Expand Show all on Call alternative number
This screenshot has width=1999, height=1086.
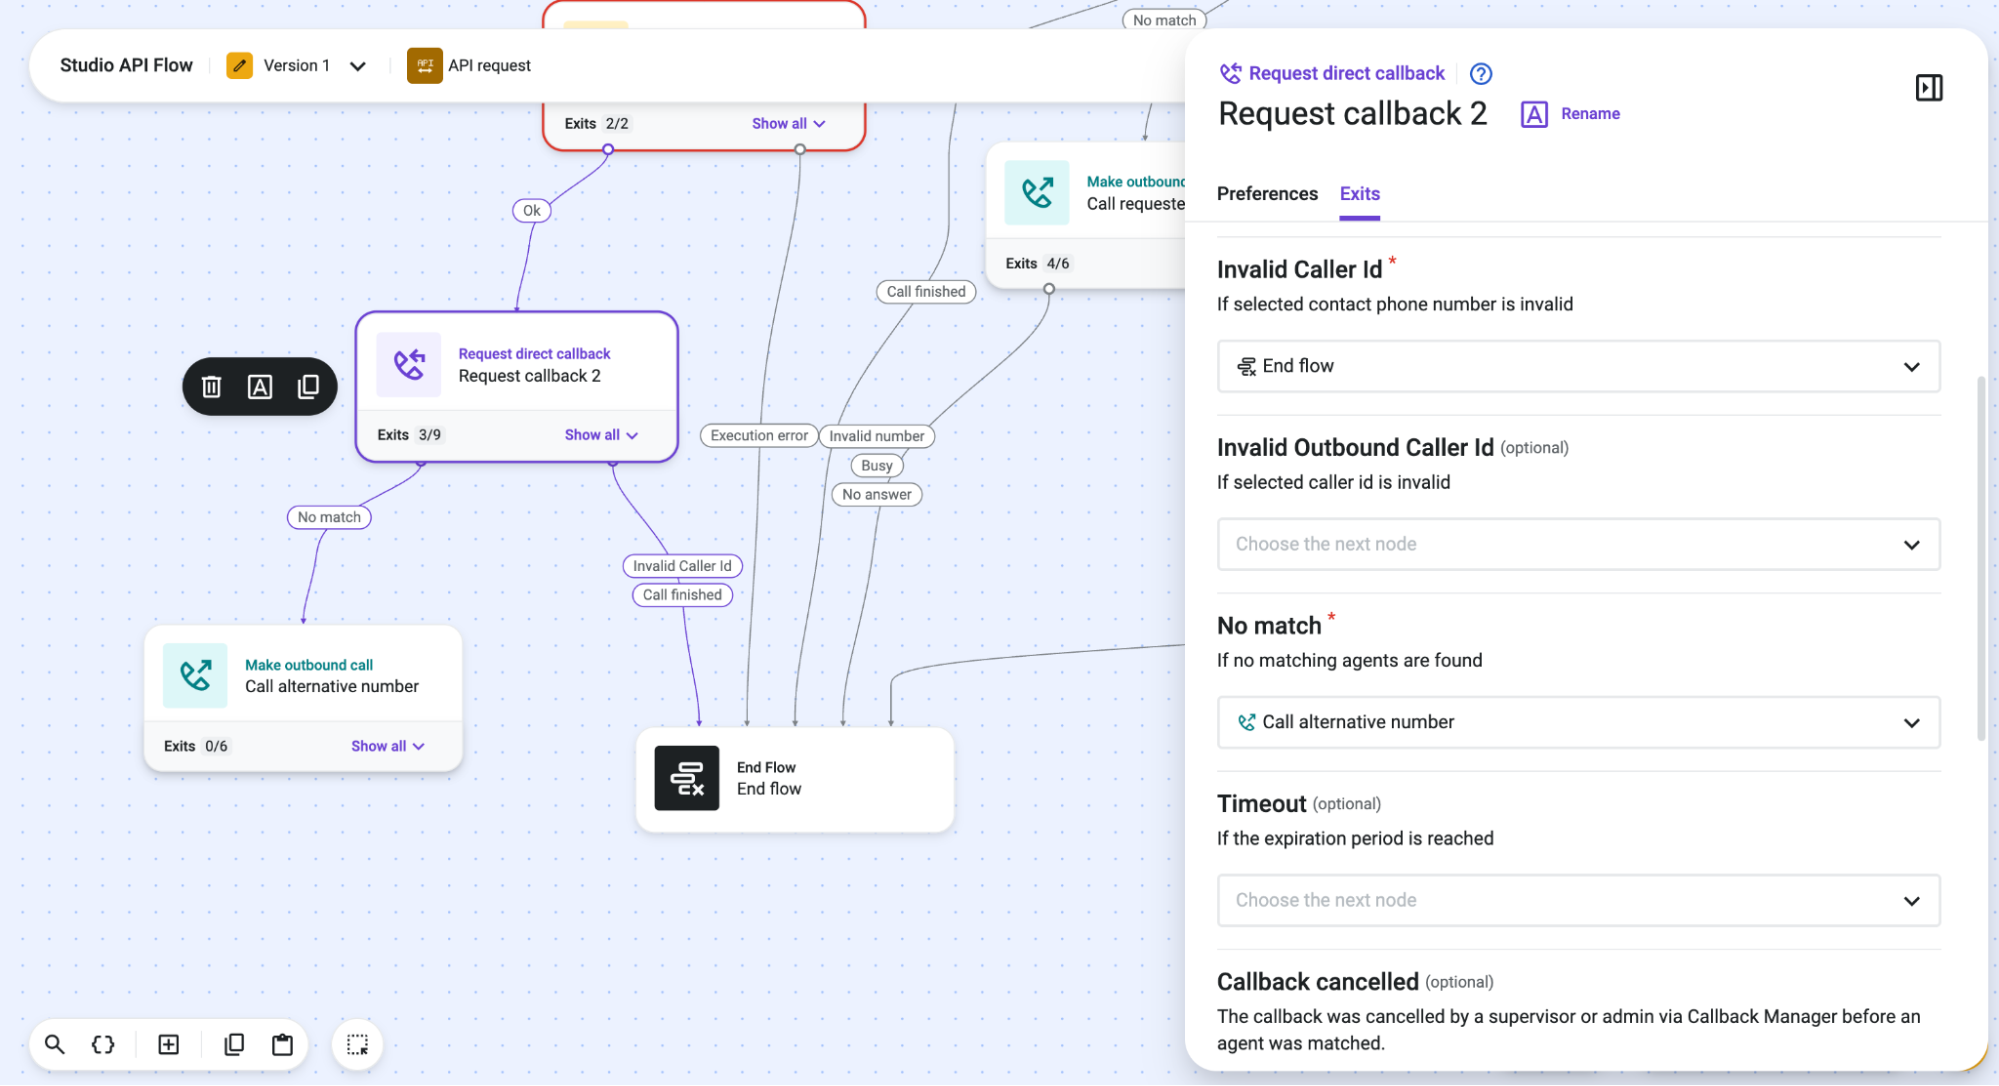tap(388, 746)
